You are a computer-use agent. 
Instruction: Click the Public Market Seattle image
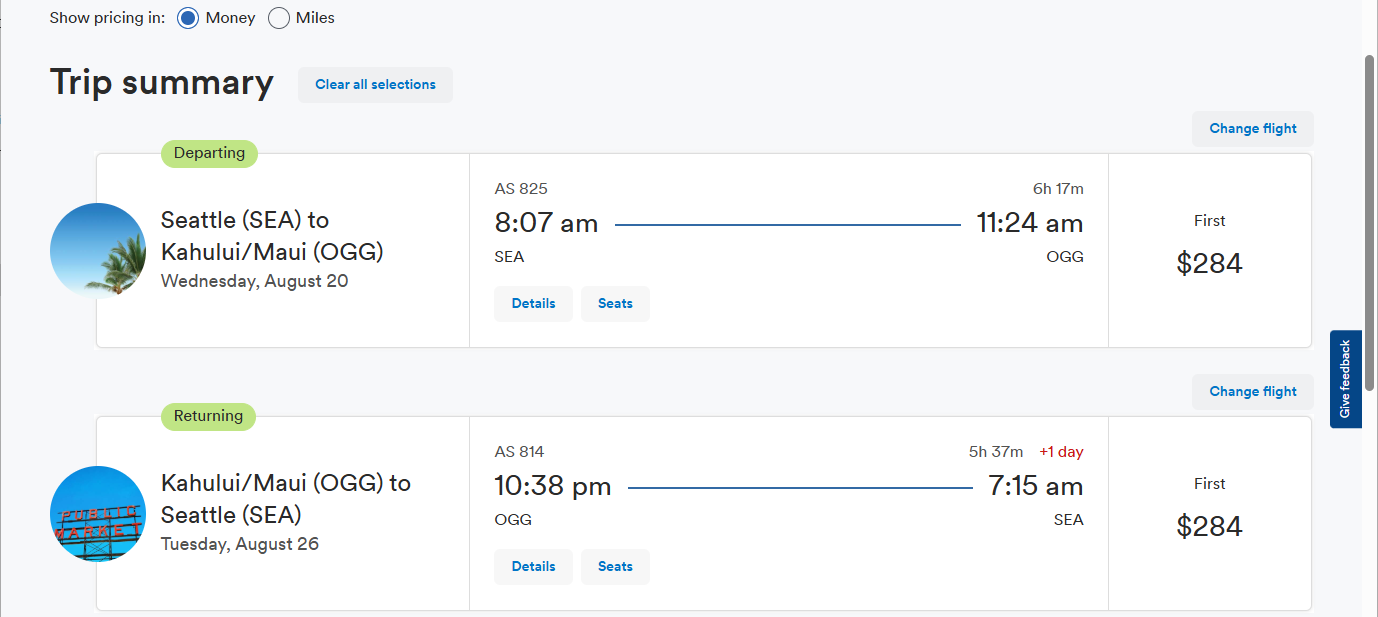tap(98, 514)
